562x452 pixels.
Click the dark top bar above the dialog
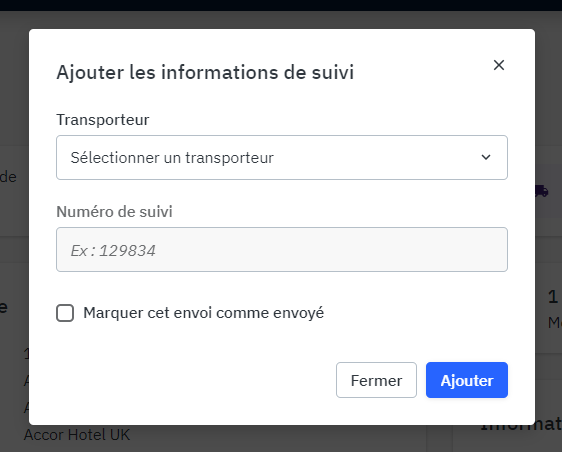tap(281, 5)
